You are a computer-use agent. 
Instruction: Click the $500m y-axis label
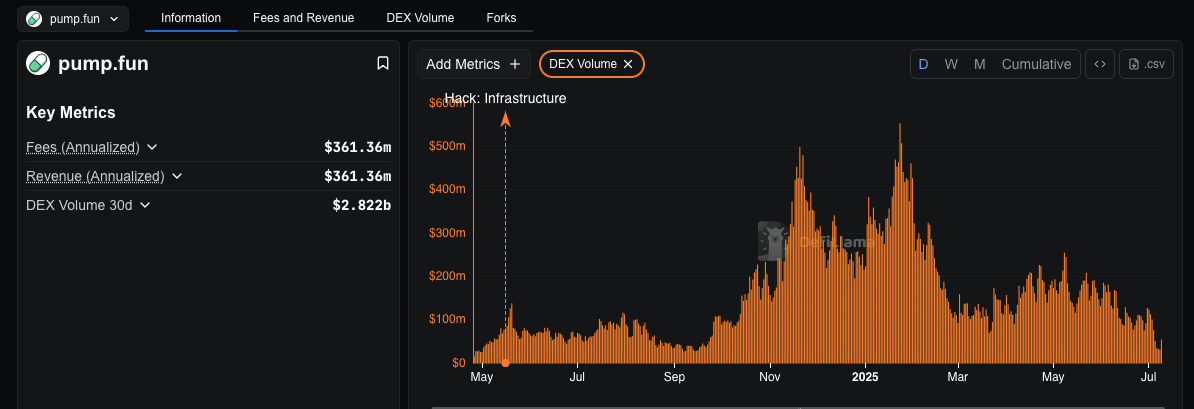click(449, 146)
